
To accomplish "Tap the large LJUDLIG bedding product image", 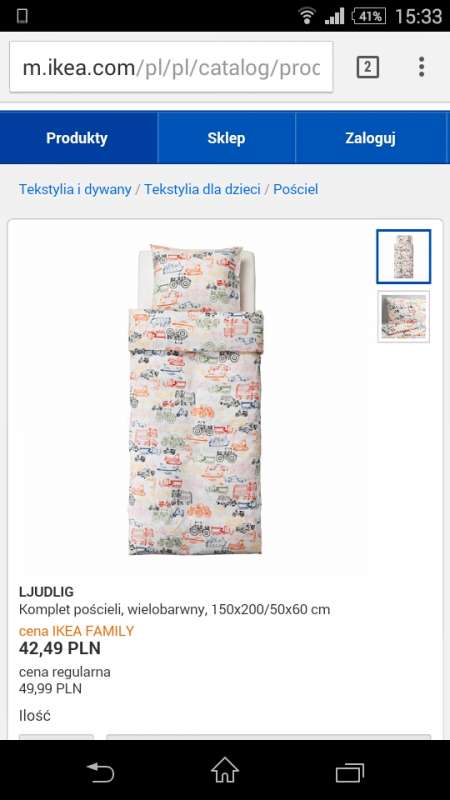I will (x=195, y=399).
